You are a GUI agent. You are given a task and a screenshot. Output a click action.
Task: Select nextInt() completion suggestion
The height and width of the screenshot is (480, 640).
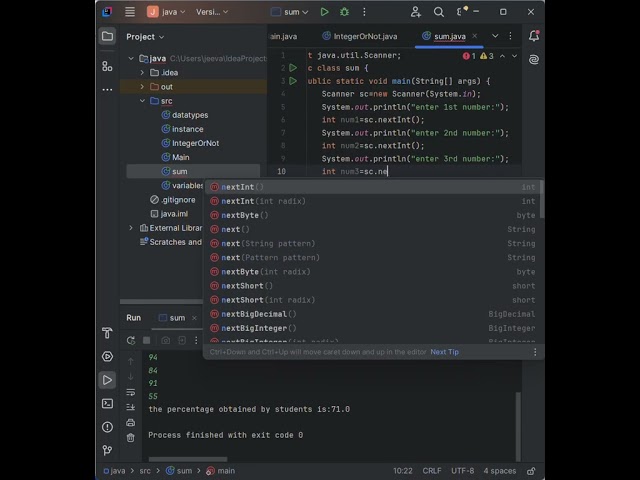click(x=372, y=187)
